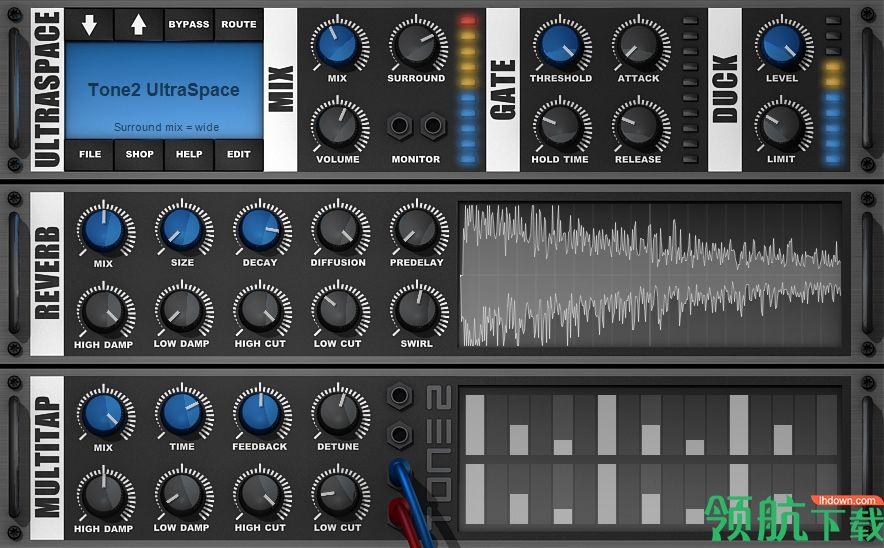884x548 pixels.
Task: Click the multitap HIGH CUT knob
Action: click(260, 493)
